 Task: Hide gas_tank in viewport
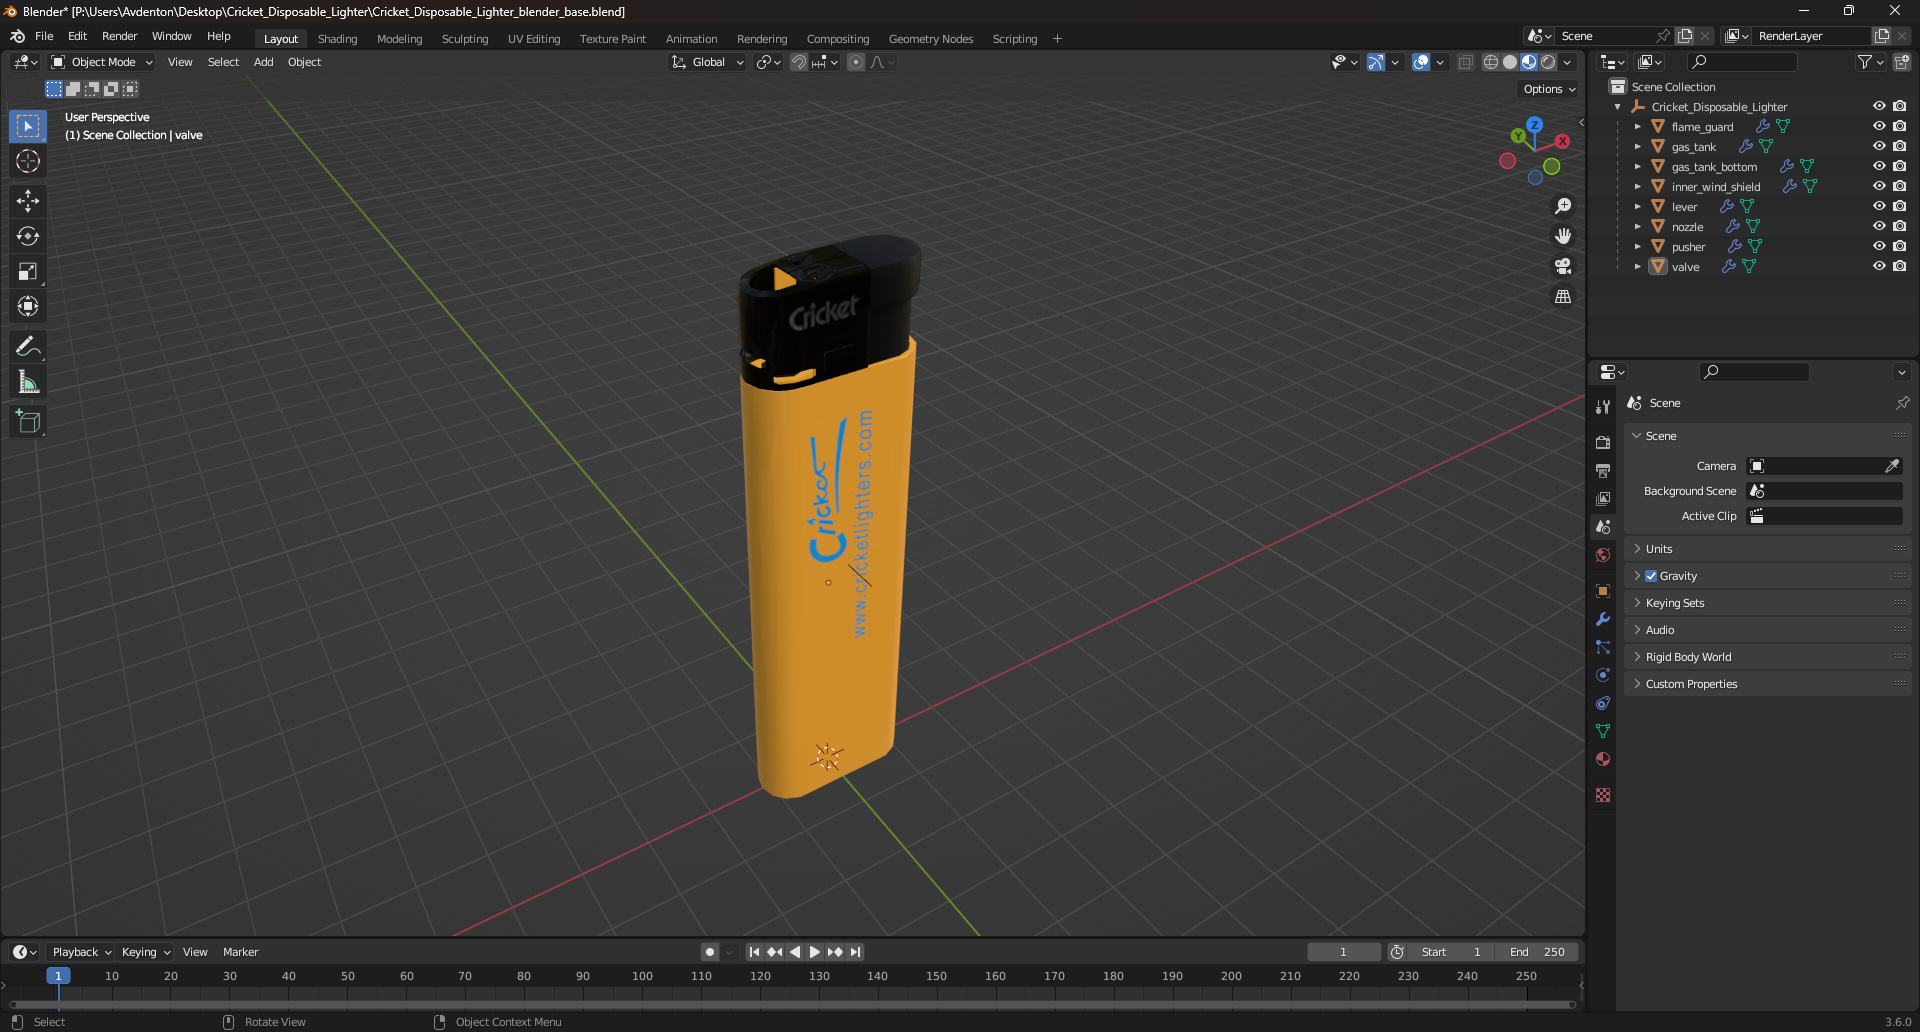coord(1879,147)
